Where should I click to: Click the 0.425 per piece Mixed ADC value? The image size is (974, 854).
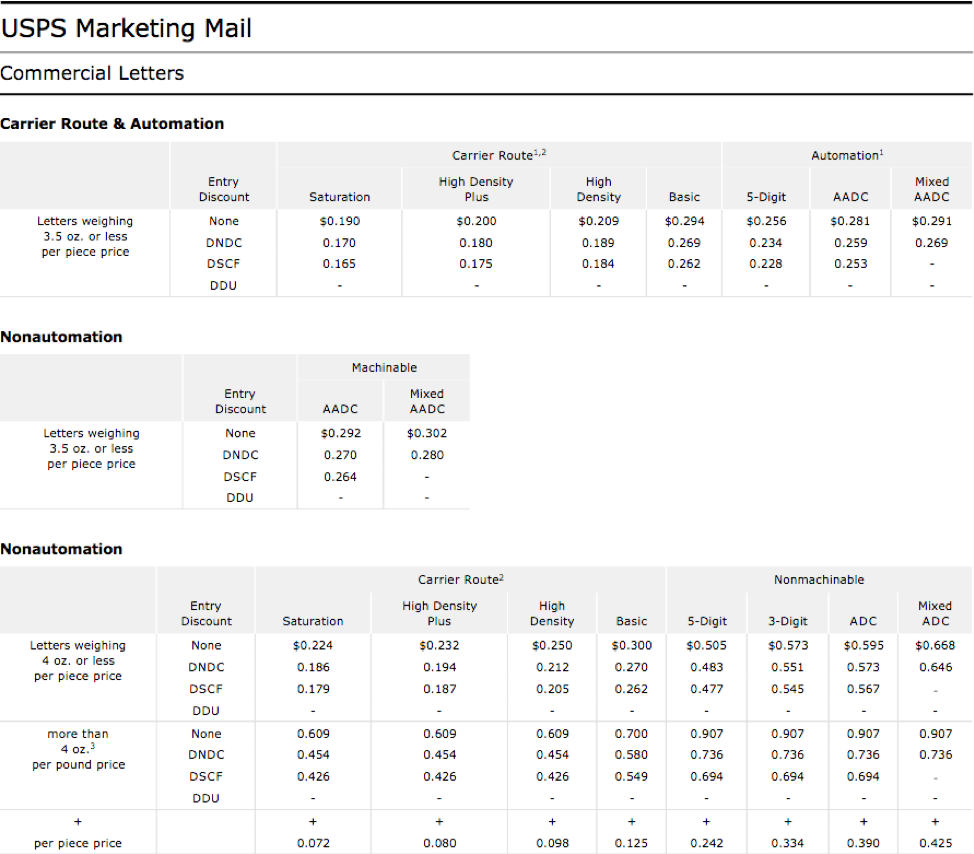(935, 843)
